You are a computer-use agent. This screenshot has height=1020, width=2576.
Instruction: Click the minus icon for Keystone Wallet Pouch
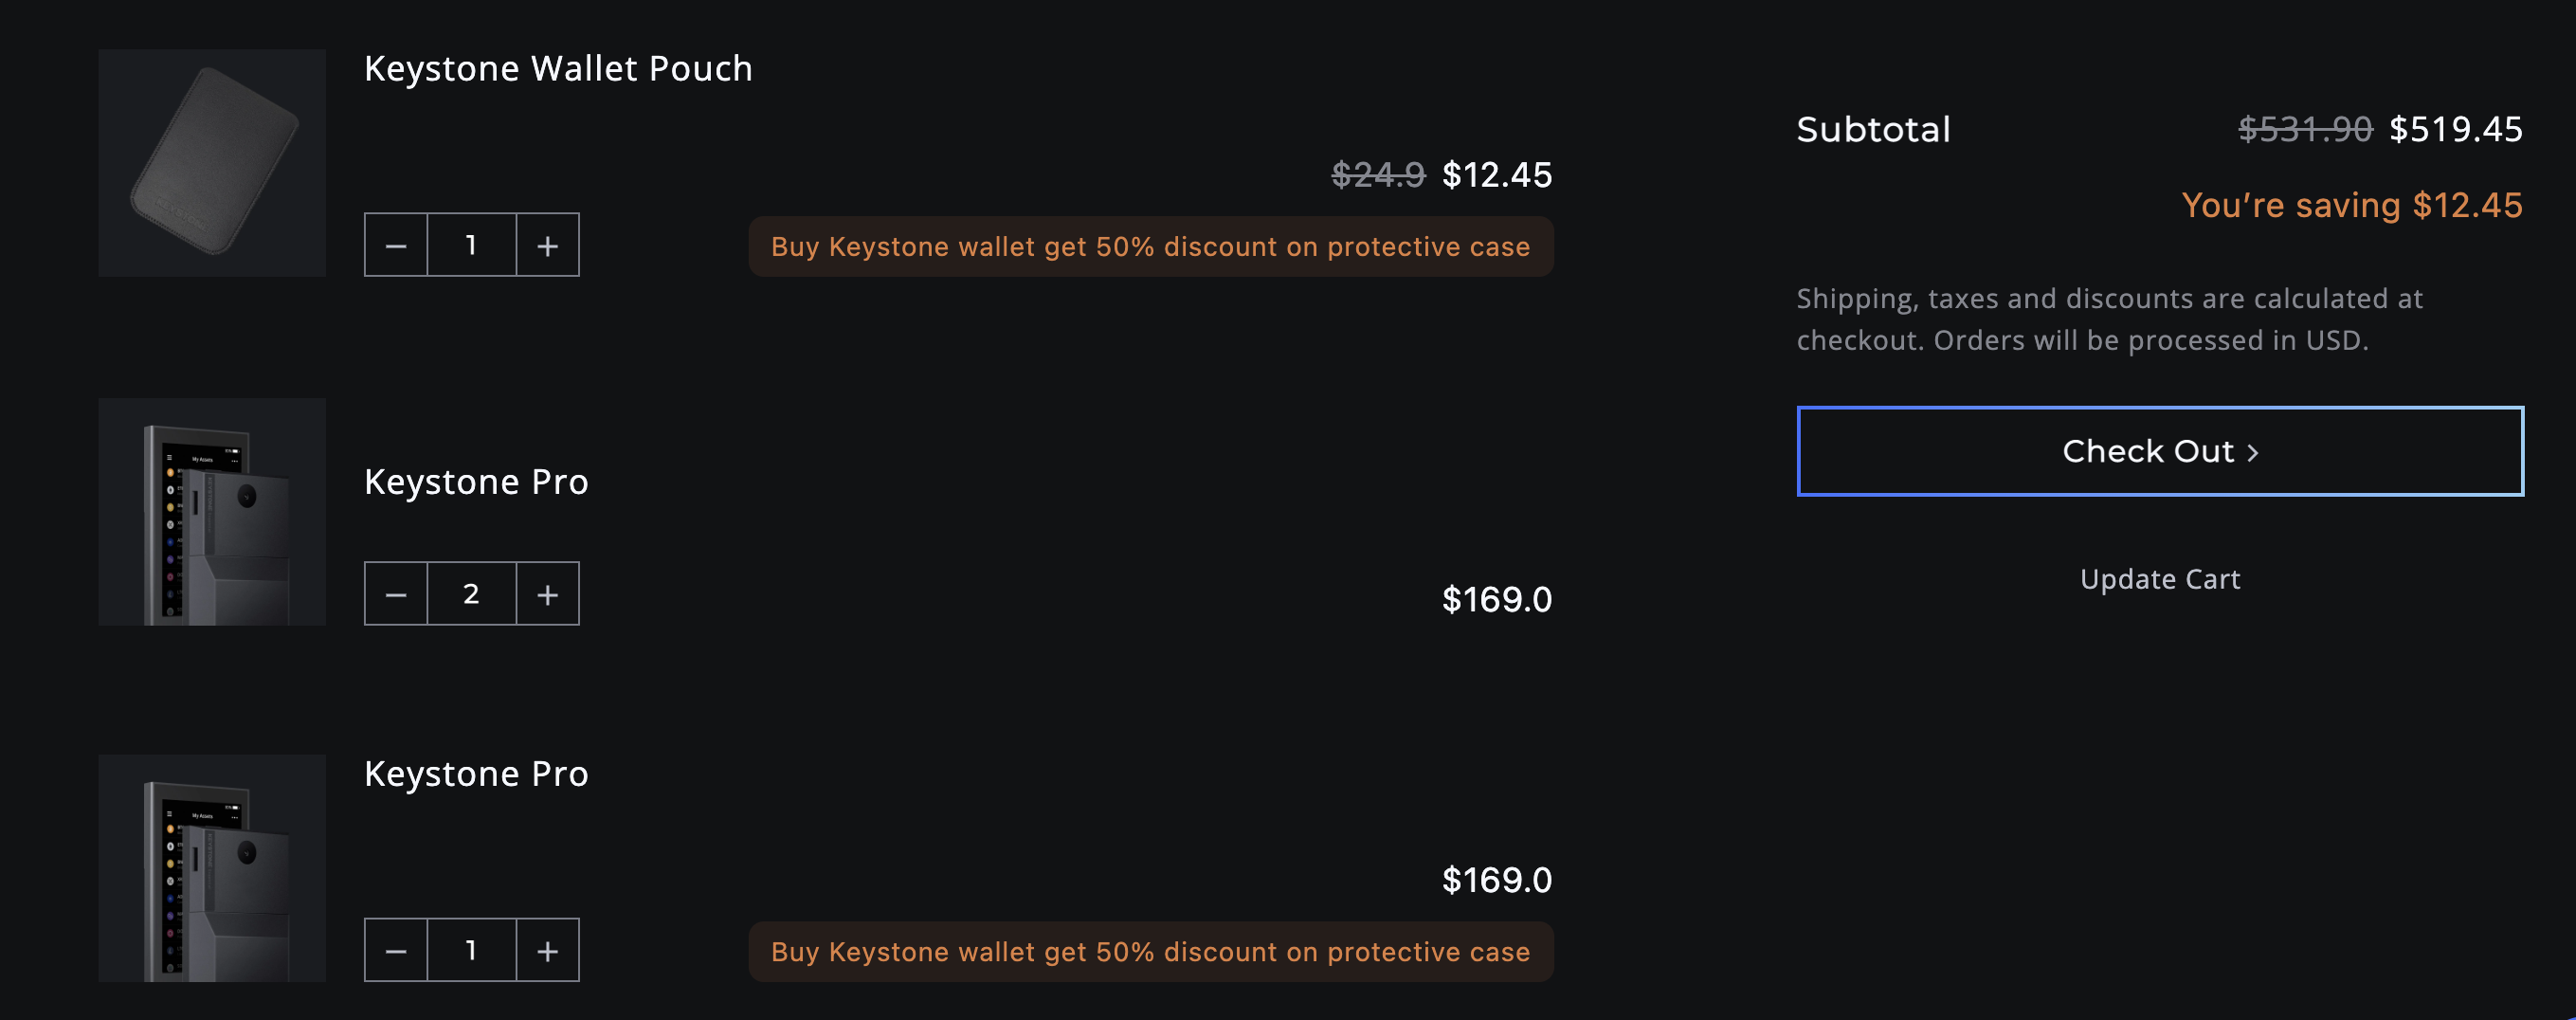point(396,244)
